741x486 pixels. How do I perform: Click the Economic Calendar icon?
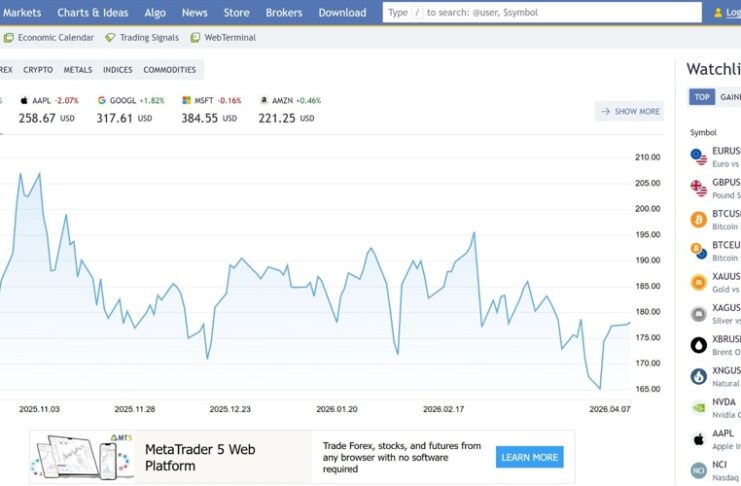[8, 38]
